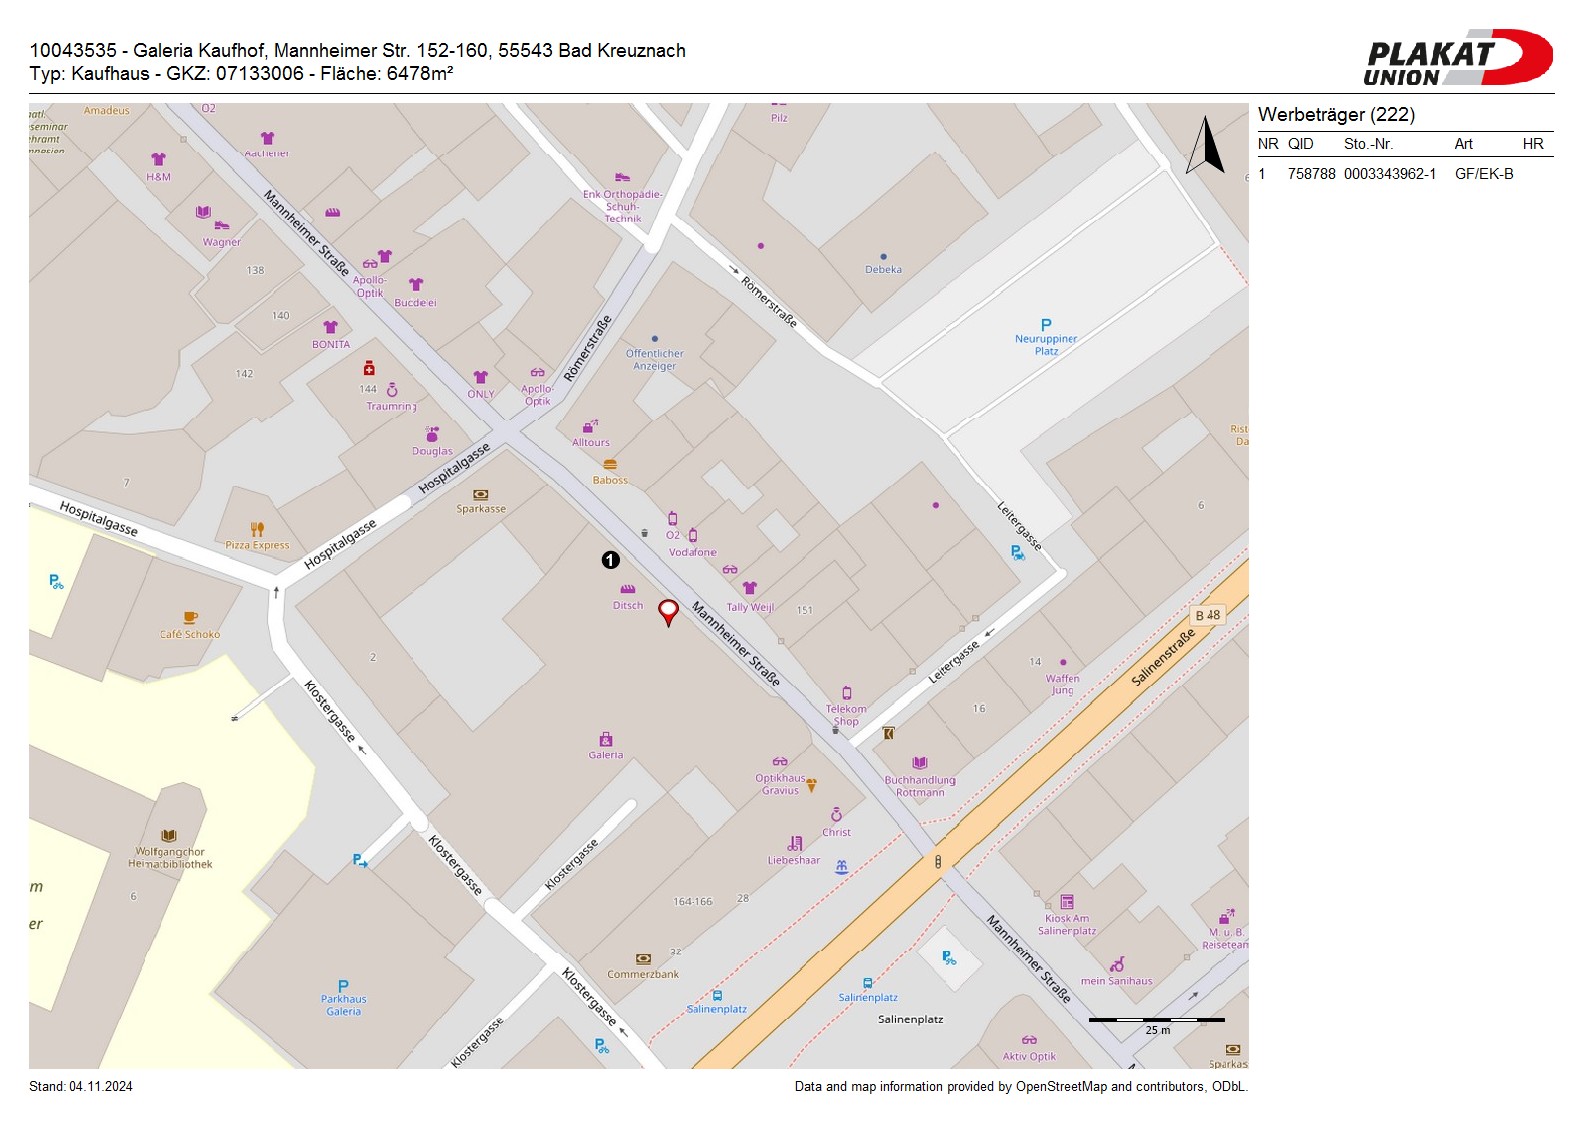The width and height of the screenshot is (1587, 1123).
Task: Click the B 48 road sign label
Action: pyautogui.click(x=1208, y=615)
